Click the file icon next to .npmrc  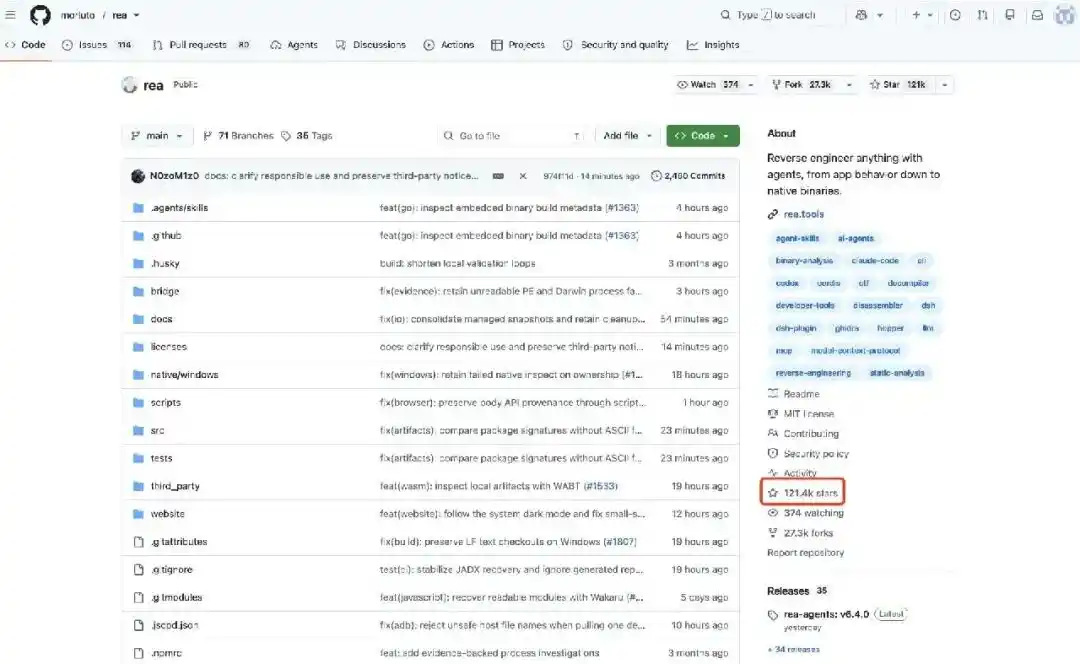(x=138, y=653)
